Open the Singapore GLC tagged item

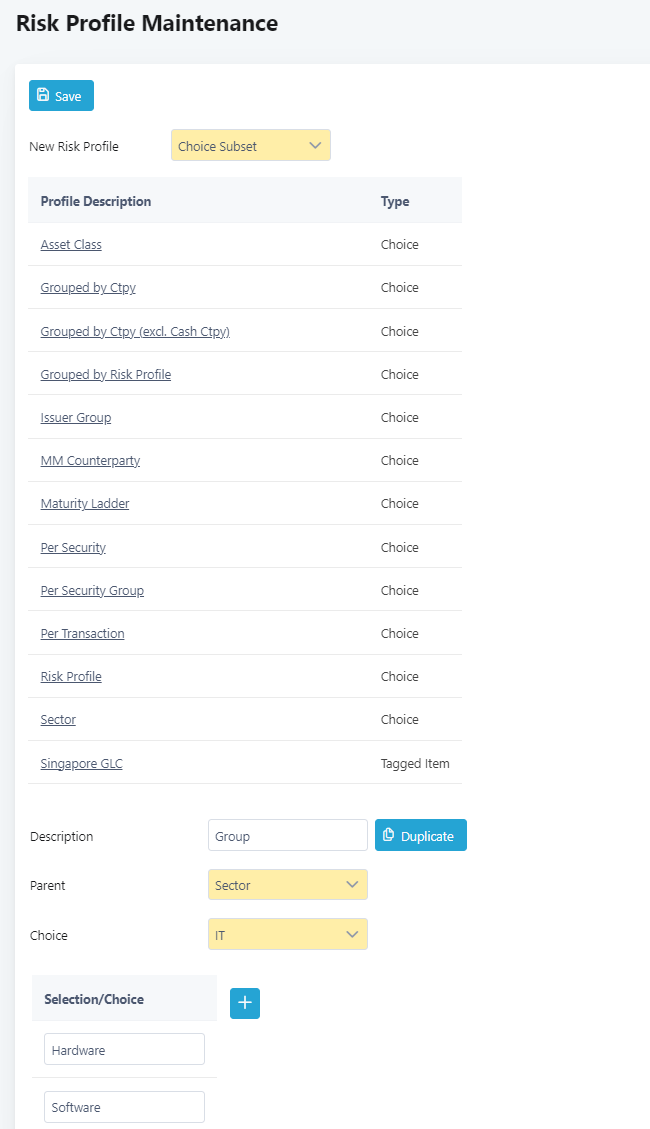(x=81, y=763)
